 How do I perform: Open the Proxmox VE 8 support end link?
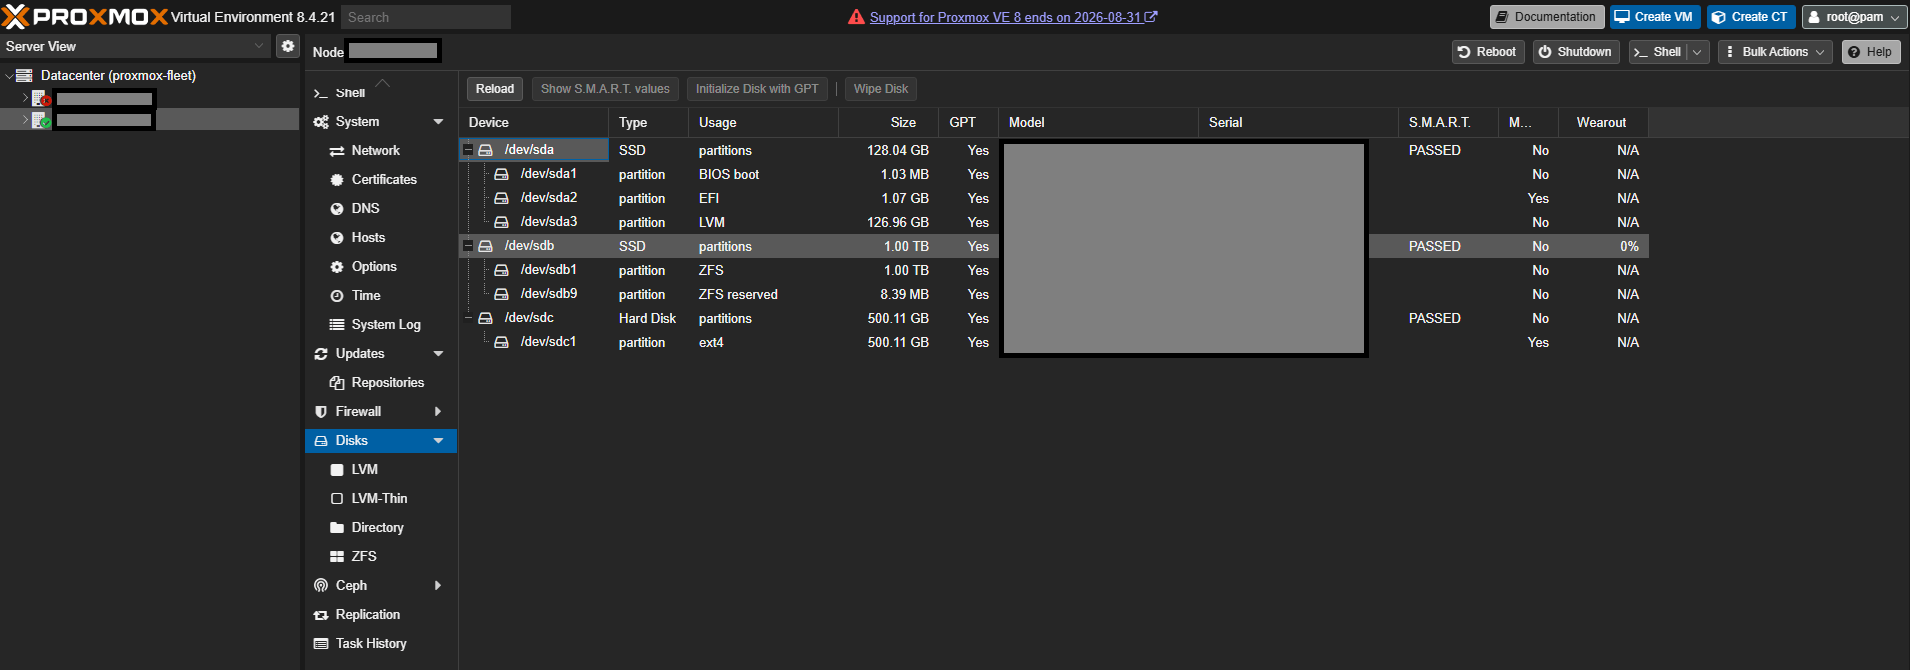pyautogui.click(x=1013, y=17)
